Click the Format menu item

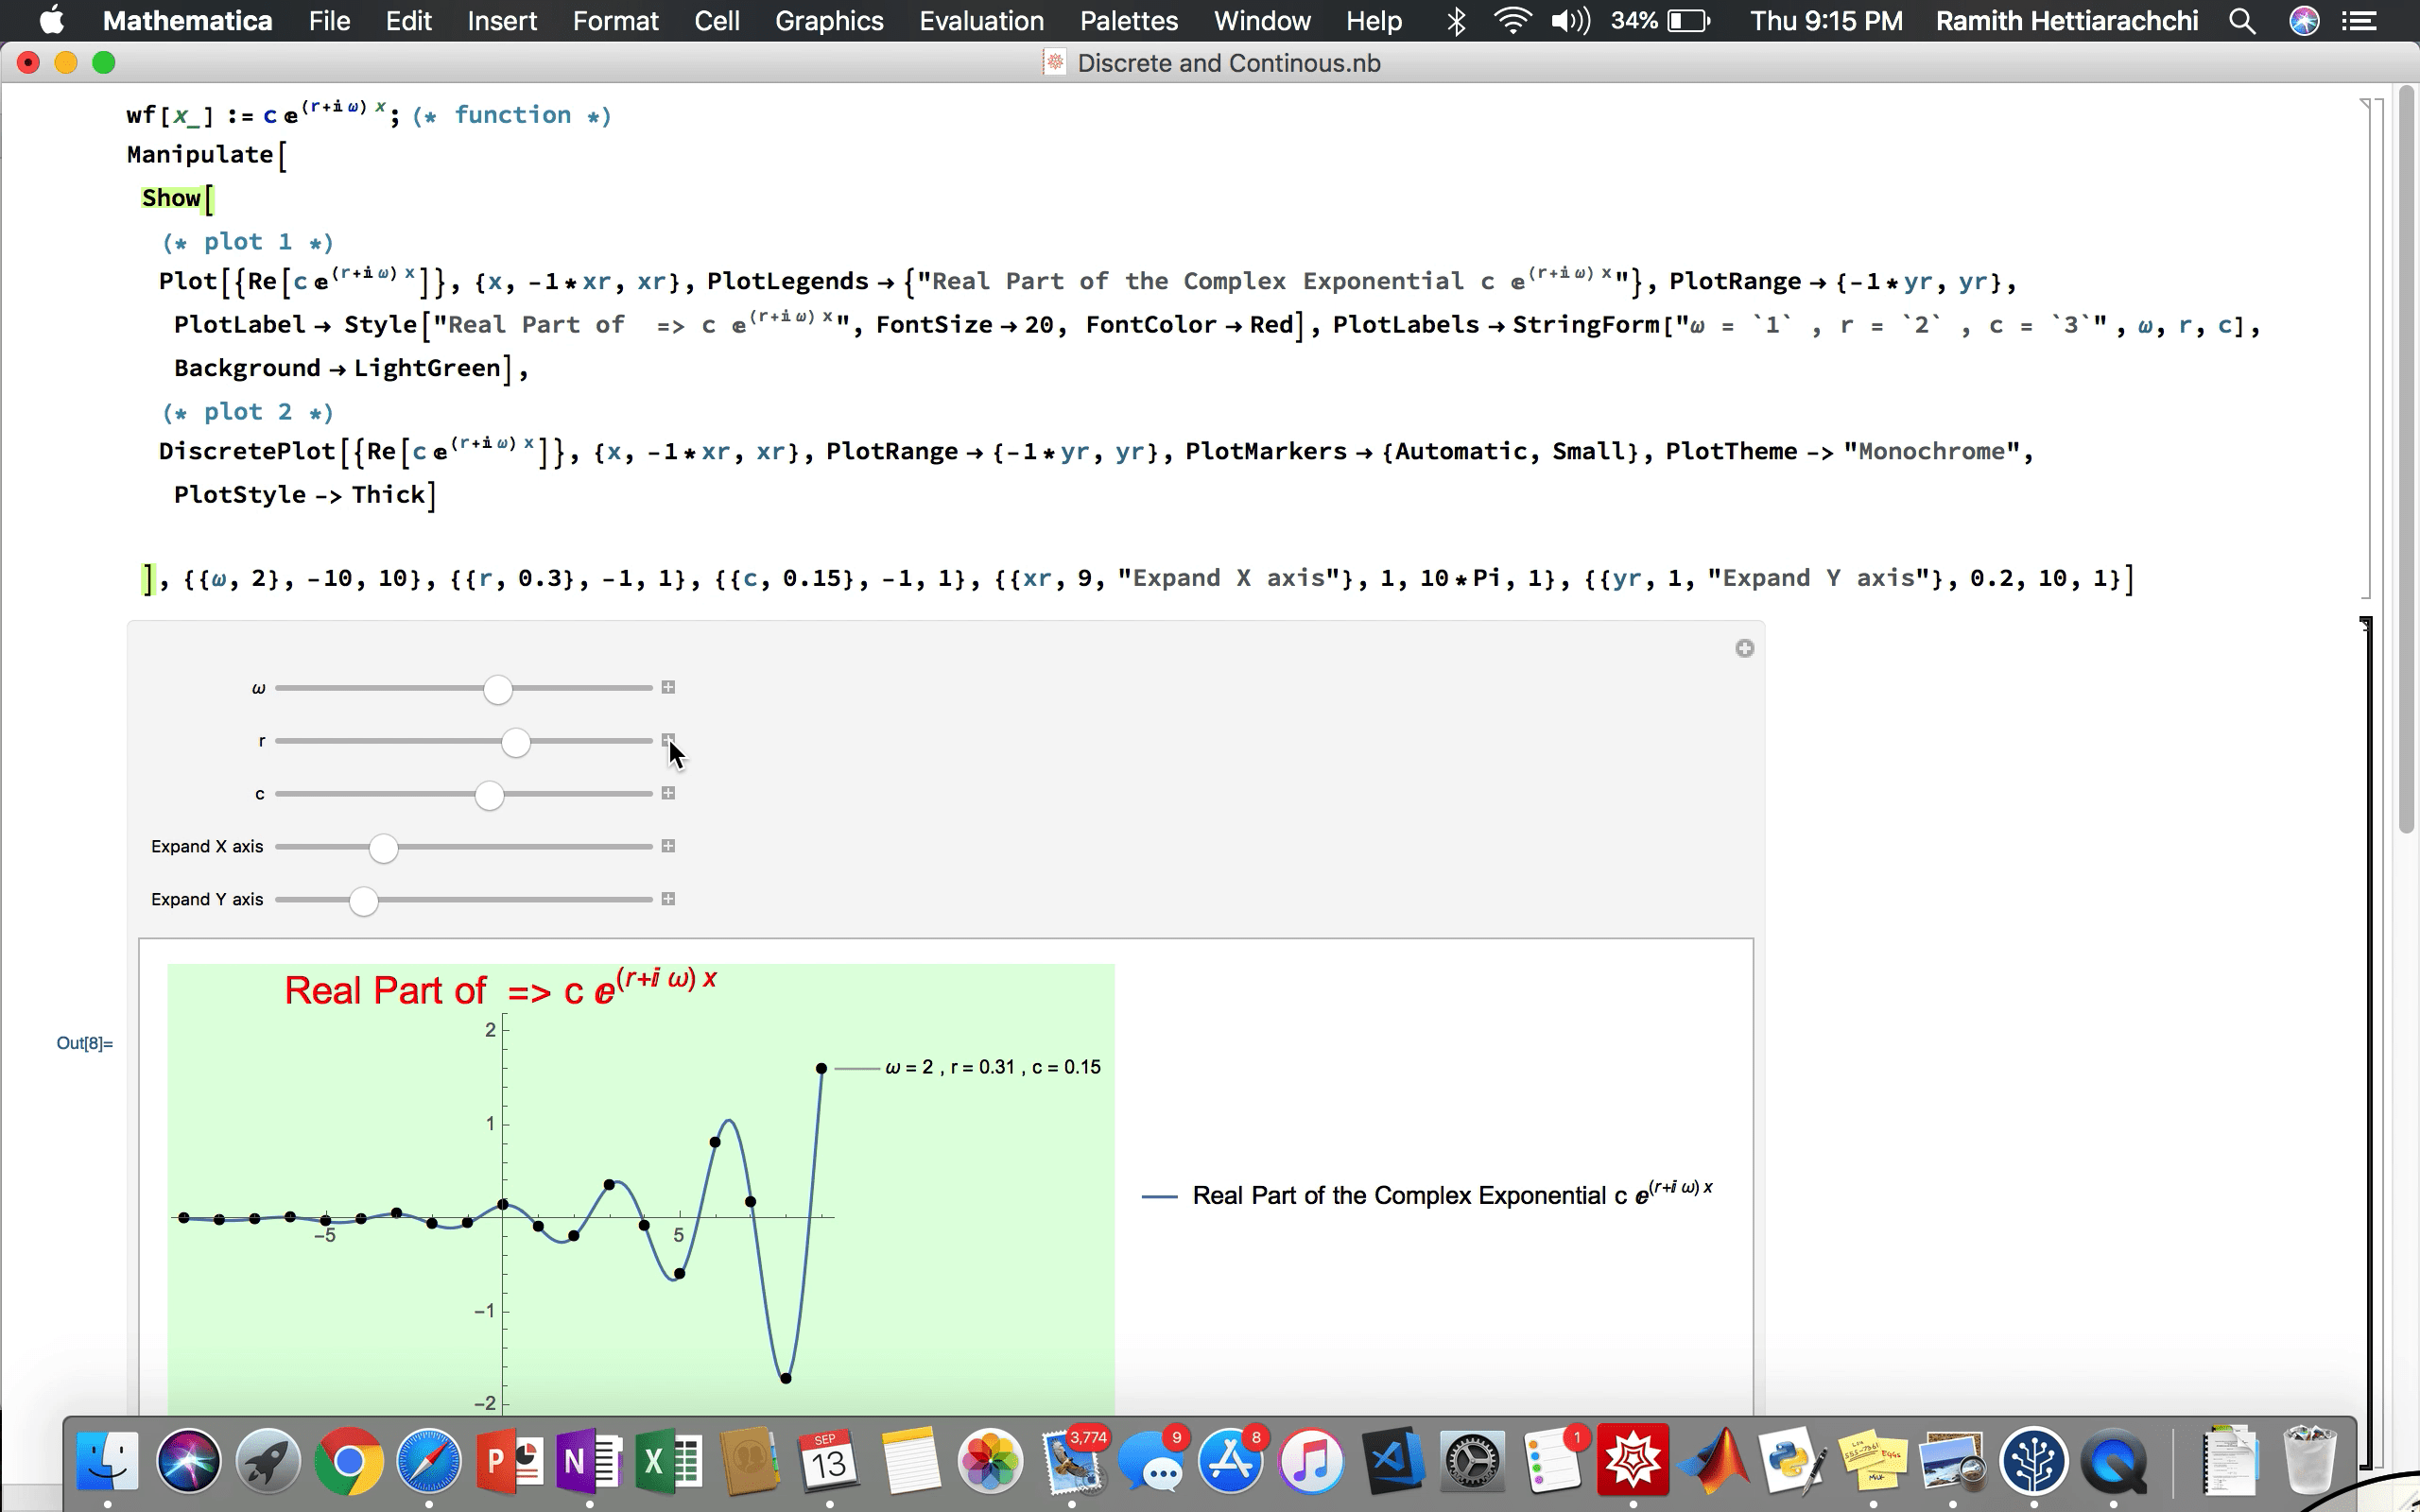(615, 21)
